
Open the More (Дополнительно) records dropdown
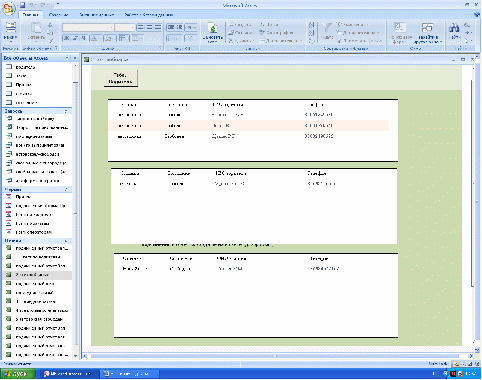pos(281,41)
